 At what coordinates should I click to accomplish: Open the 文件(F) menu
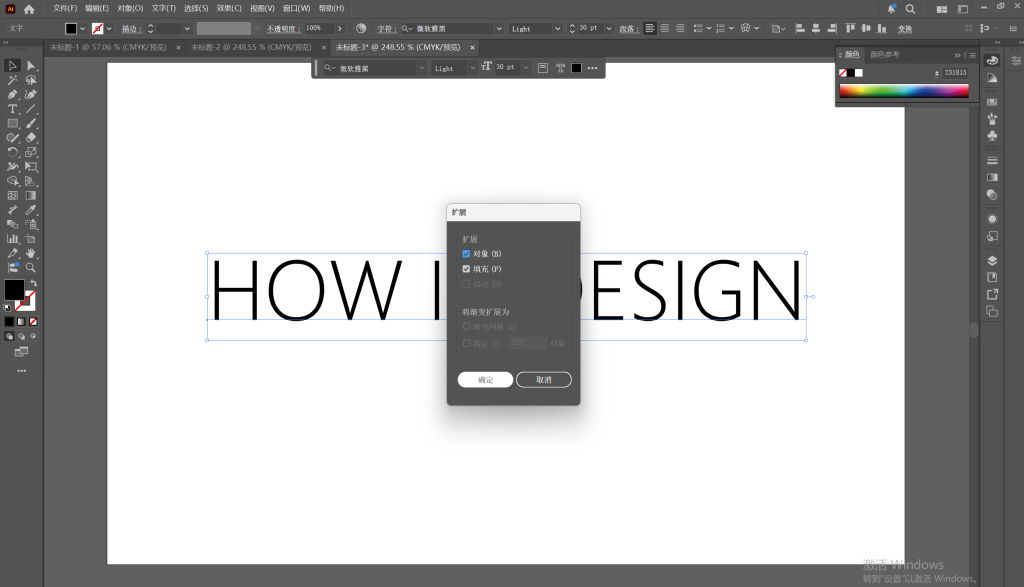65,8
